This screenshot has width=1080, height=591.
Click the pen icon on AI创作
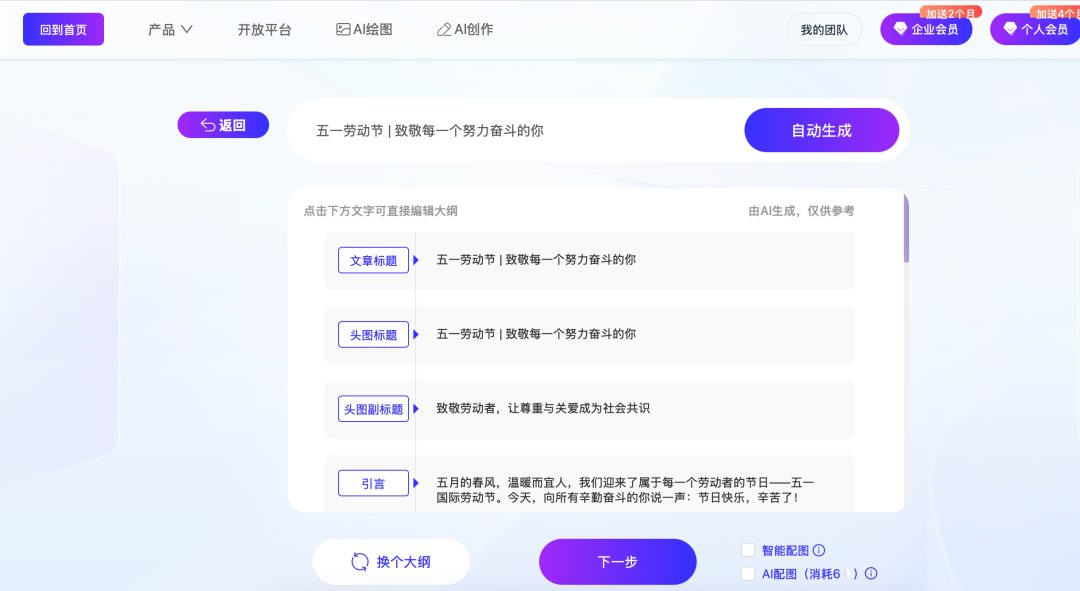(x=444, y=30)
